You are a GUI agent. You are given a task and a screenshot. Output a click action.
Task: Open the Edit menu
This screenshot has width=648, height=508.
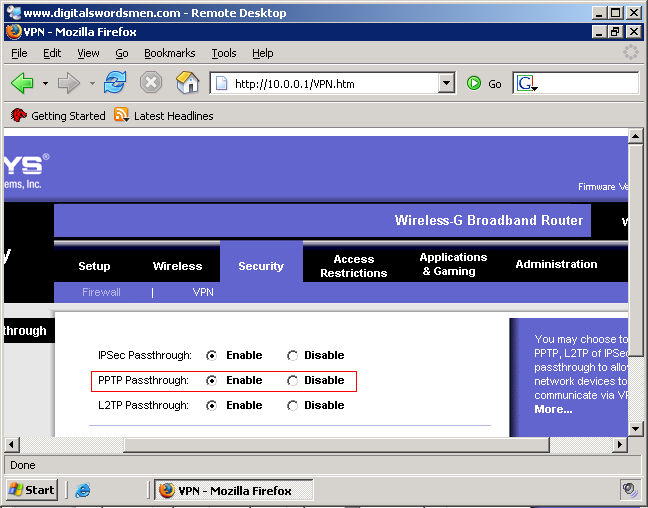click(x=52, y=53)
